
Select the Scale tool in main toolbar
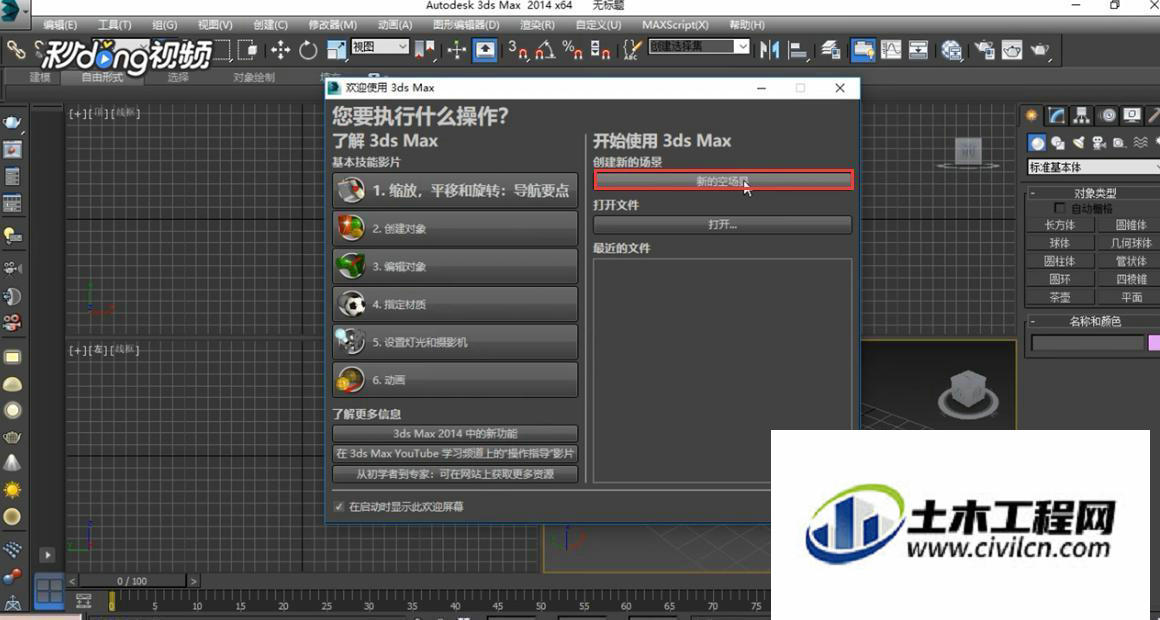(336, 50)
